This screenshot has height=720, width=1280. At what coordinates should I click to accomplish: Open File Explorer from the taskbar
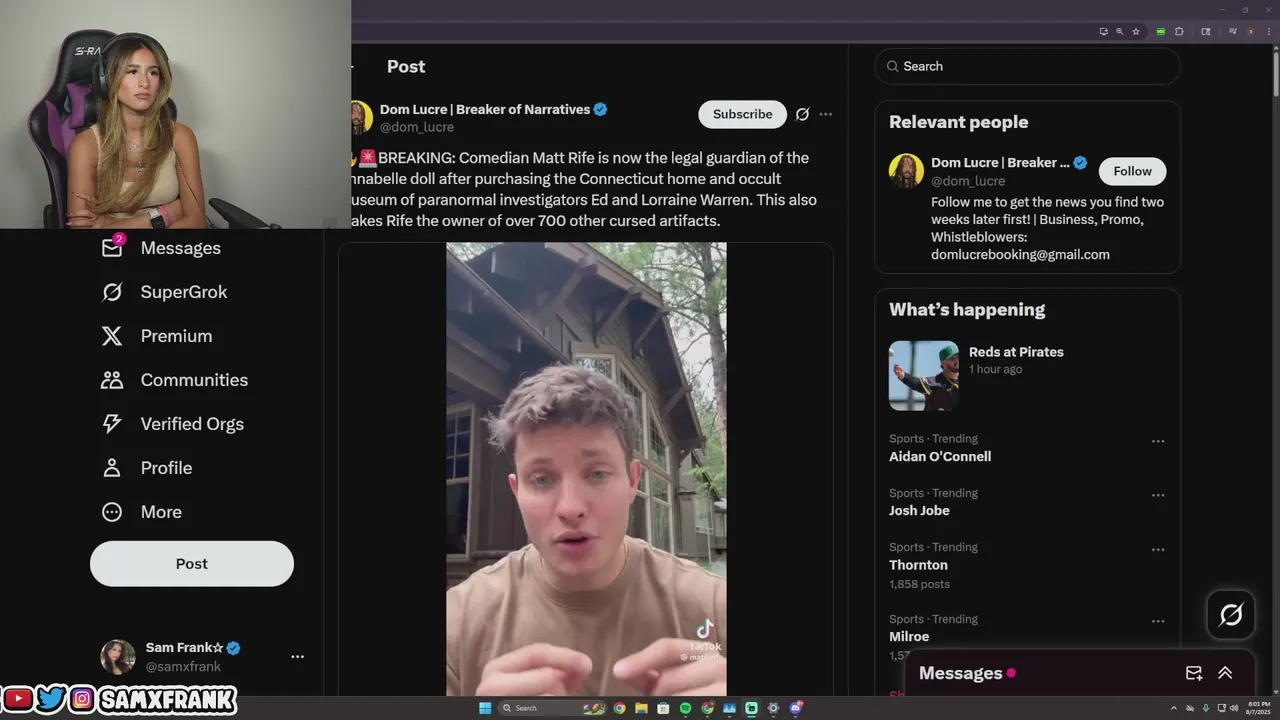tap(641, 708)
